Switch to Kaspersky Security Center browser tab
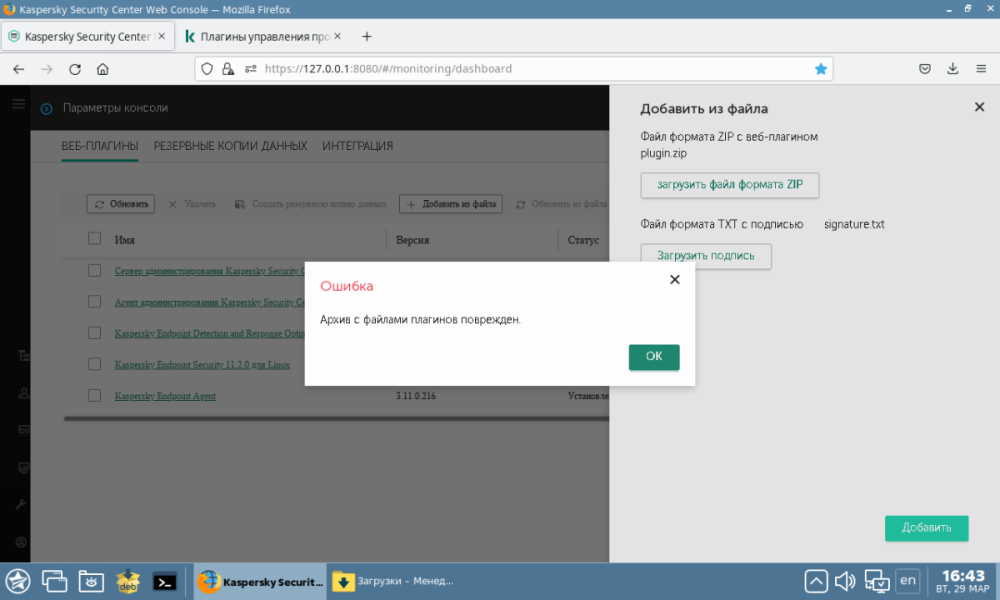Image resolution: width=1000 pixels, height=600 pixels. [x=87, y=36]
